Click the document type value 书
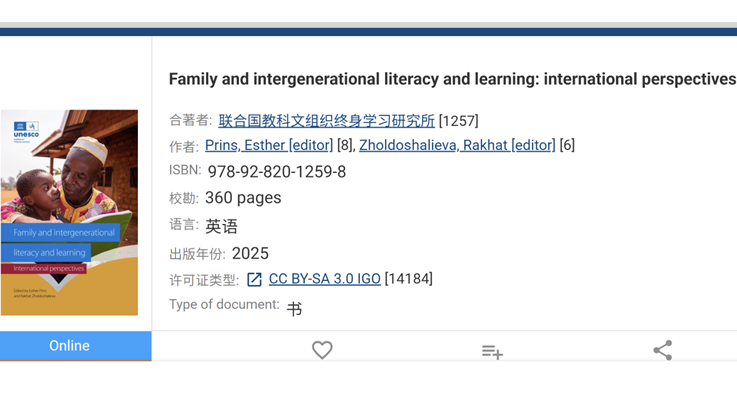Screen dimensions: 737x414 coord(294,309)
